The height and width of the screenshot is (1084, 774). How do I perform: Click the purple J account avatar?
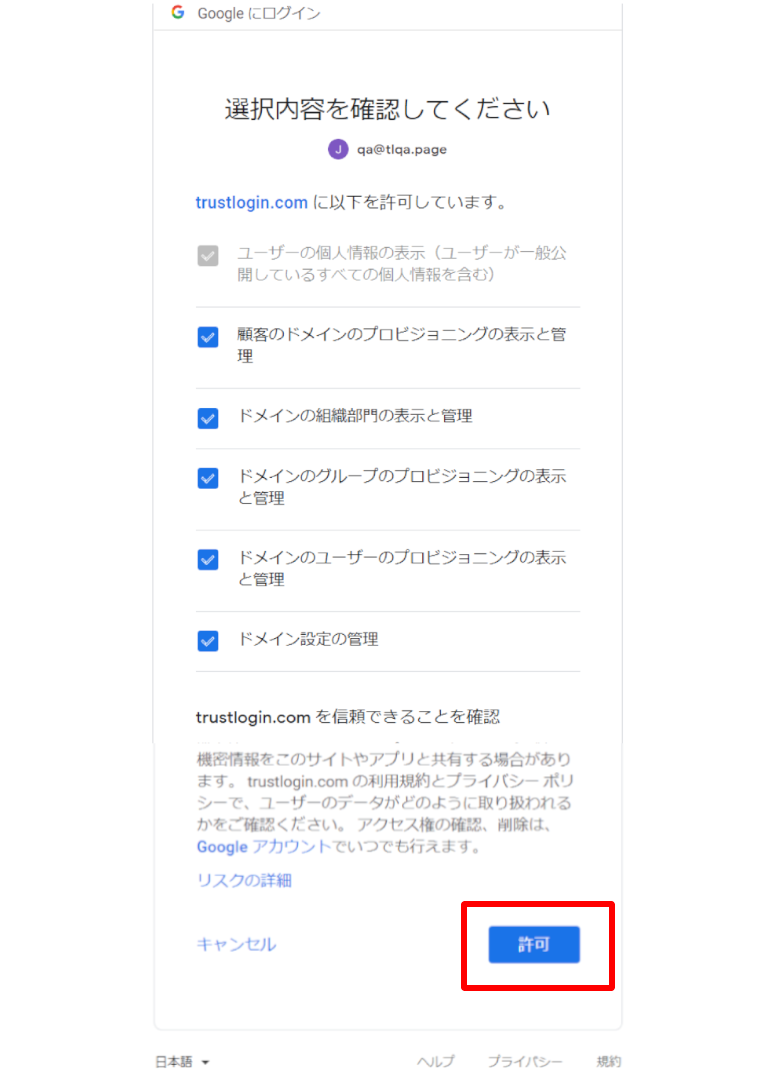(338, 149)
